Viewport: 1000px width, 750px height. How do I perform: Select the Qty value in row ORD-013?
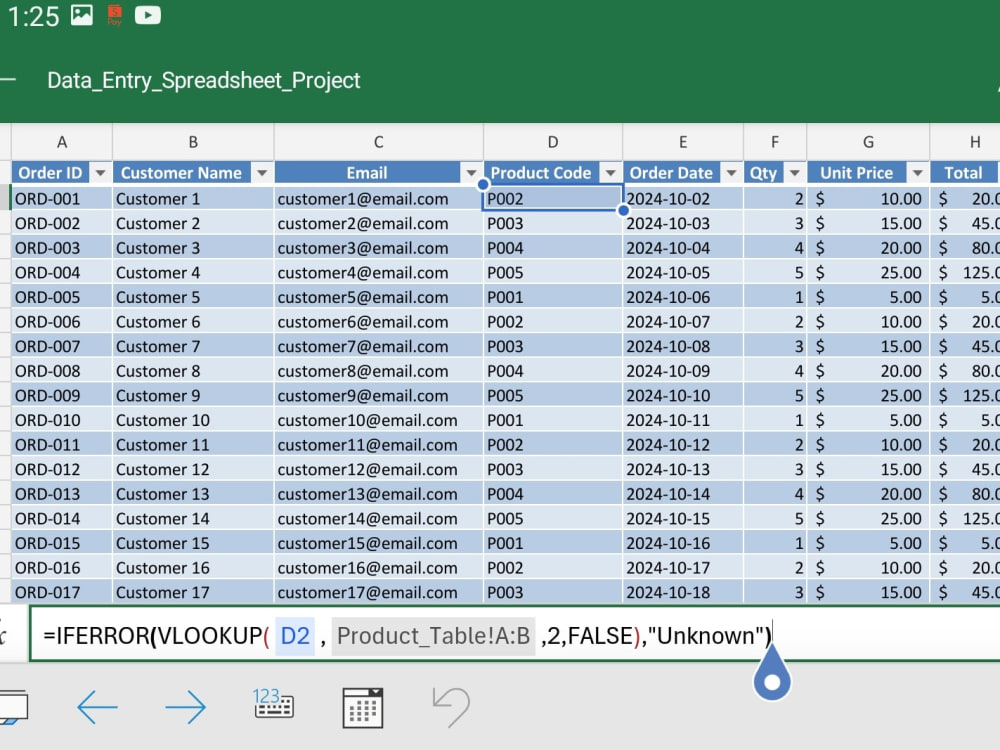775,494
